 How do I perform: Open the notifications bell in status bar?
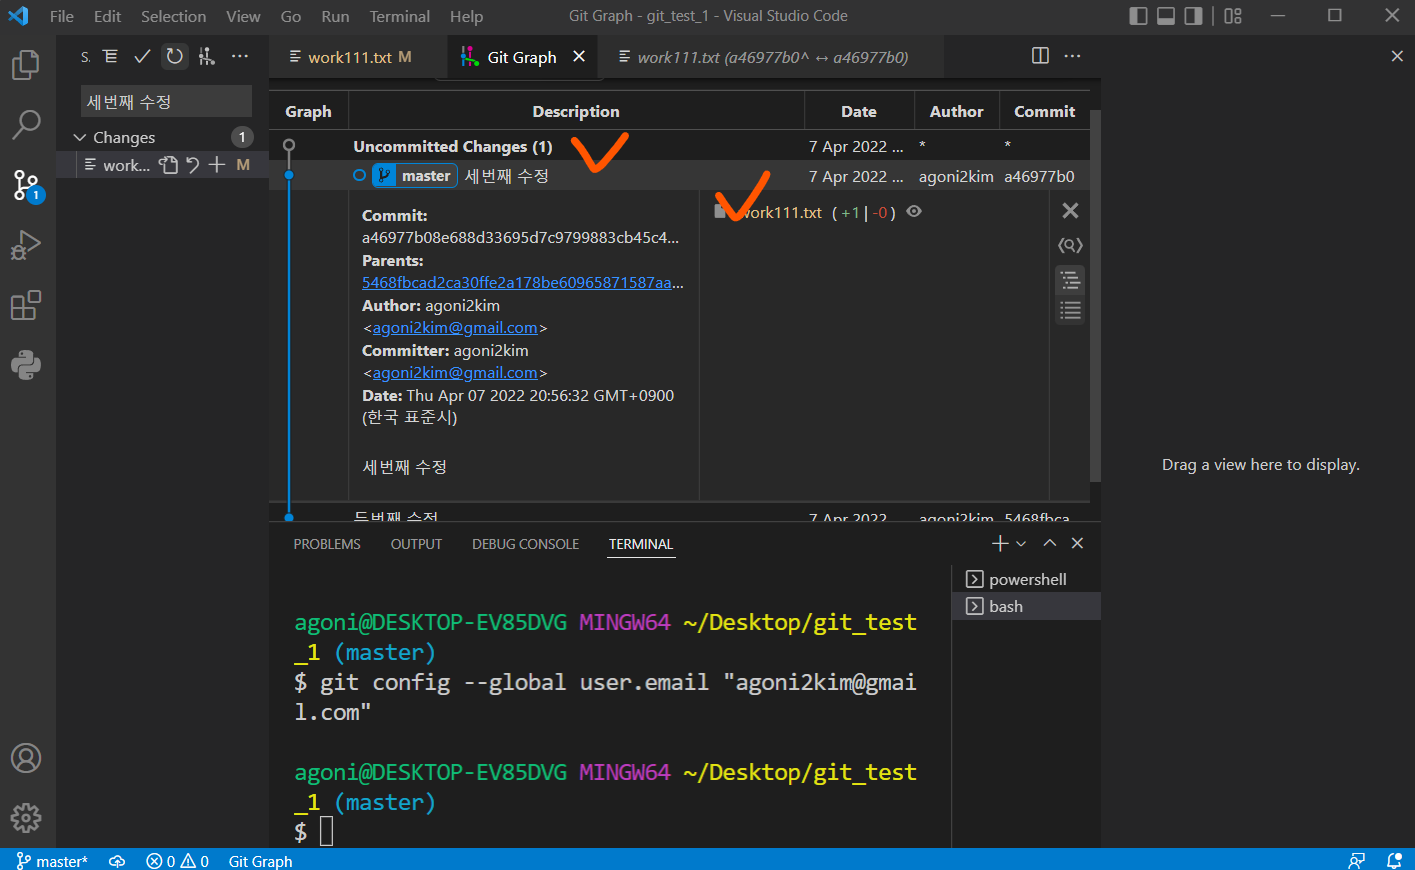coord(1394,861)
